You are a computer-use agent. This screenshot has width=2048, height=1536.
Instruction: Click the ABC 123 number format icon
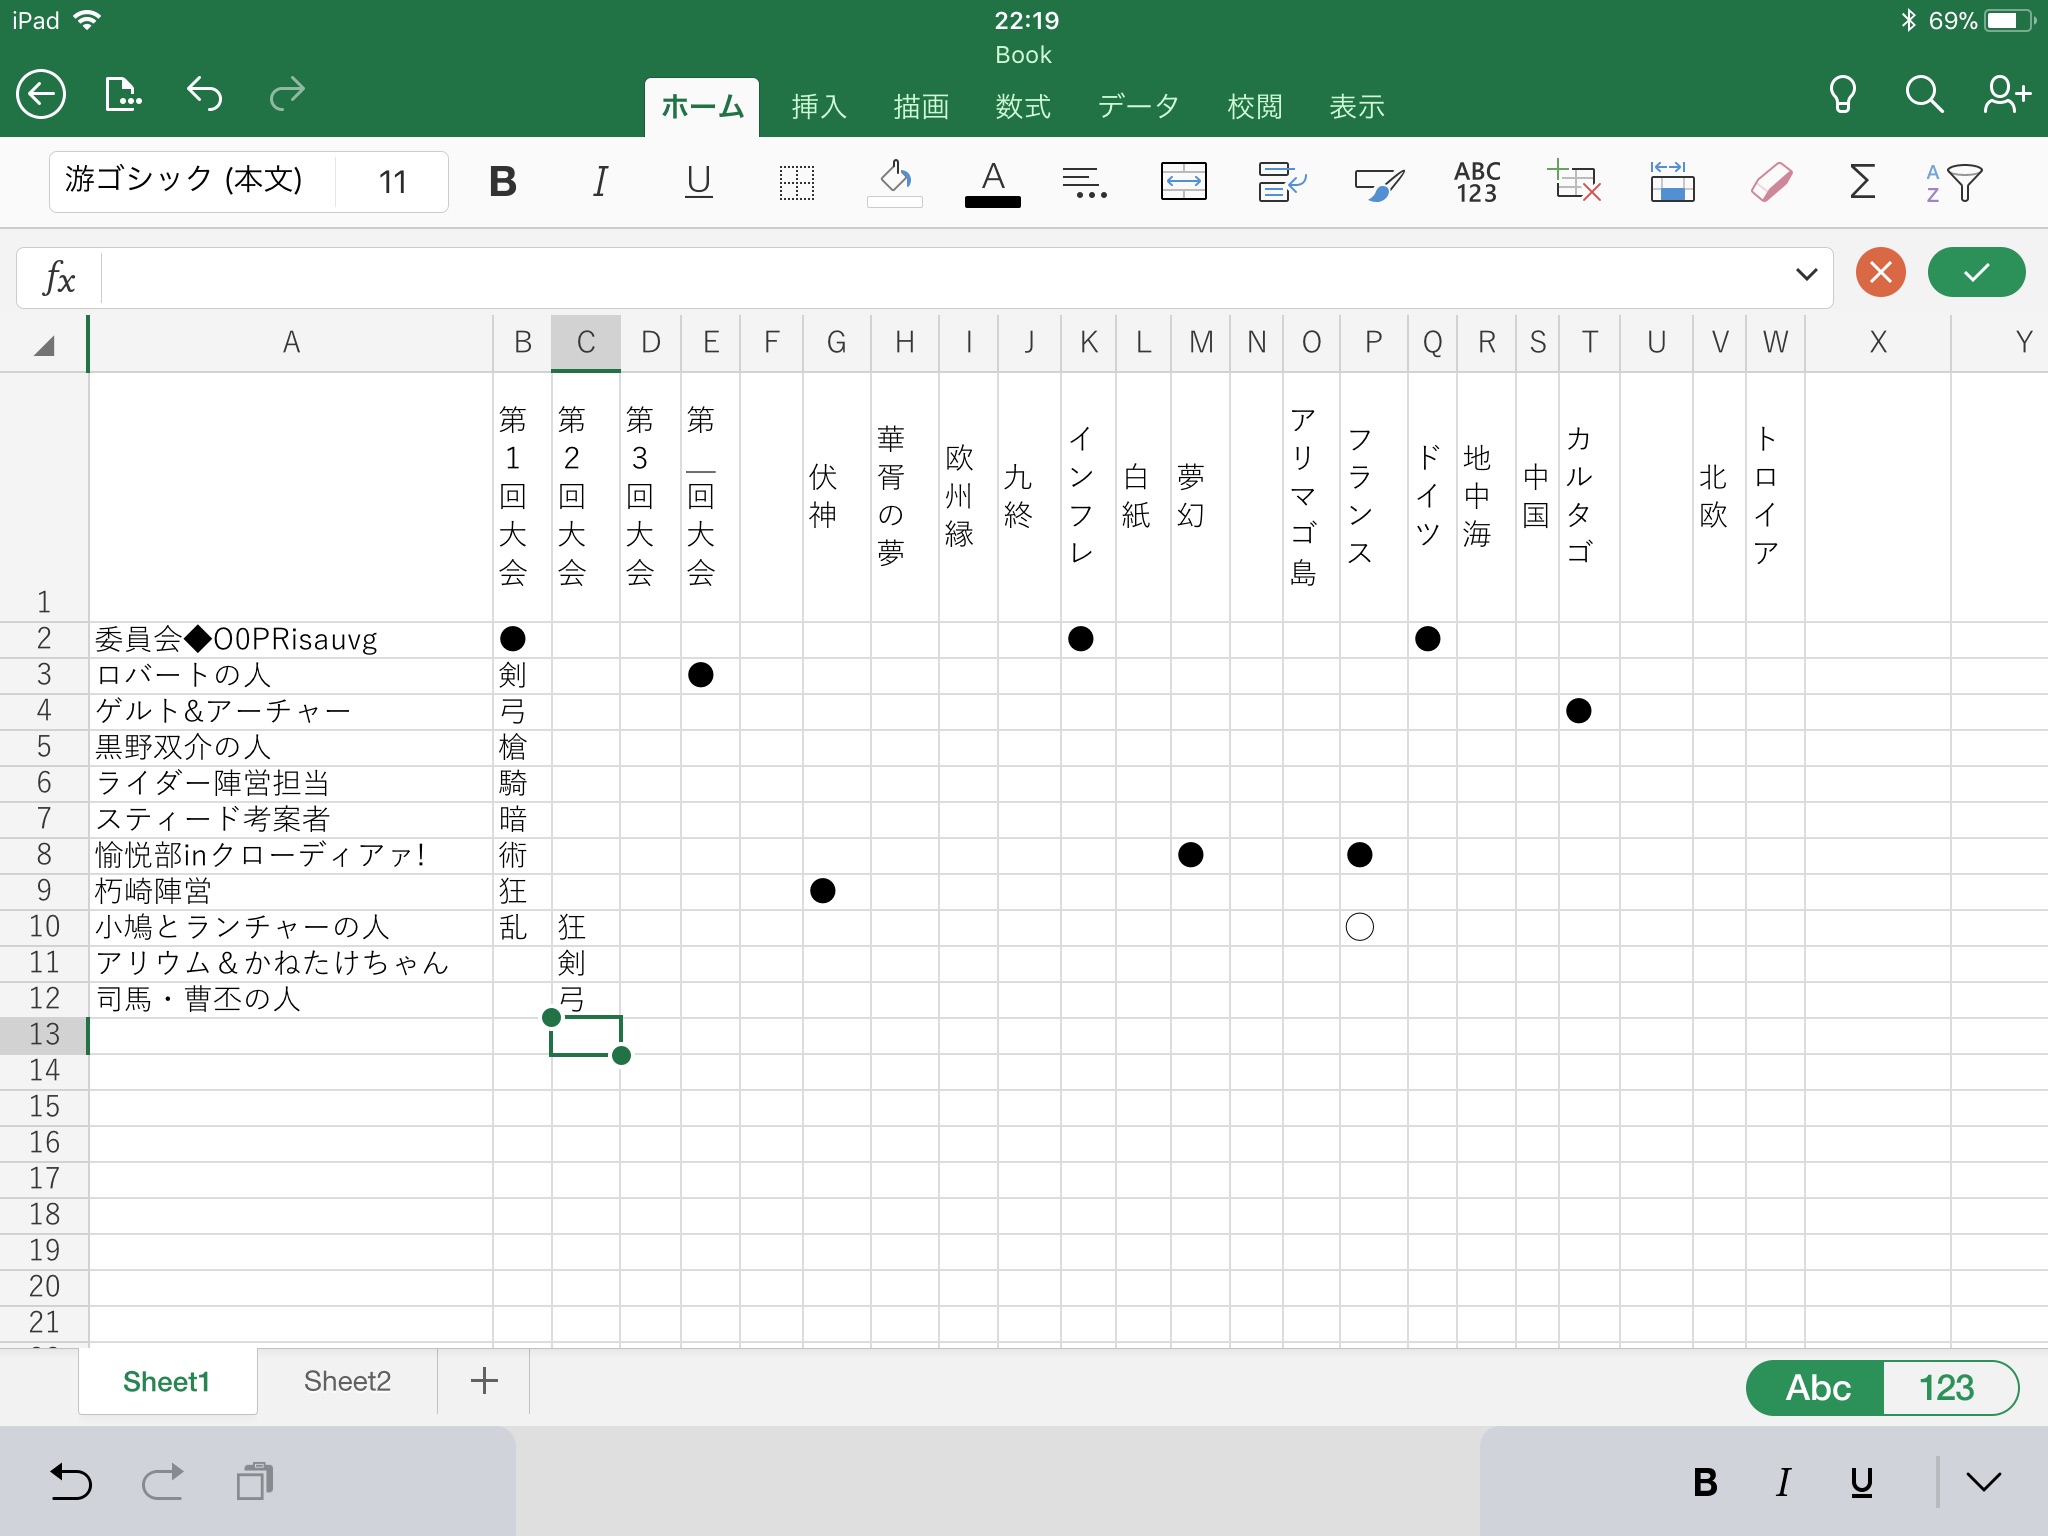(1476, 182)
